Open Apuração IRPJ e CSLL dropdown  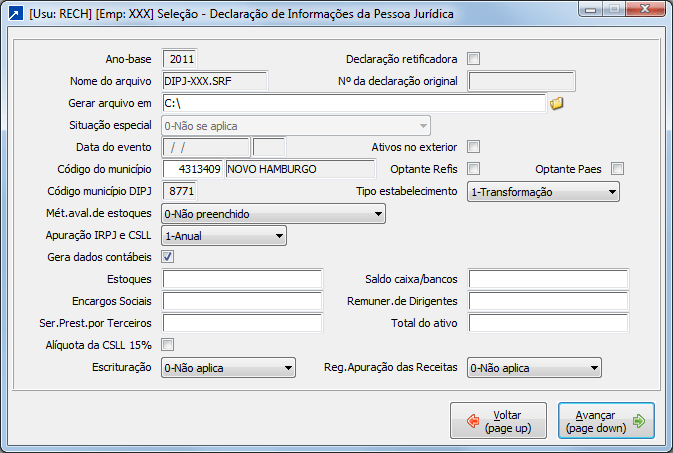click(224, 236)
